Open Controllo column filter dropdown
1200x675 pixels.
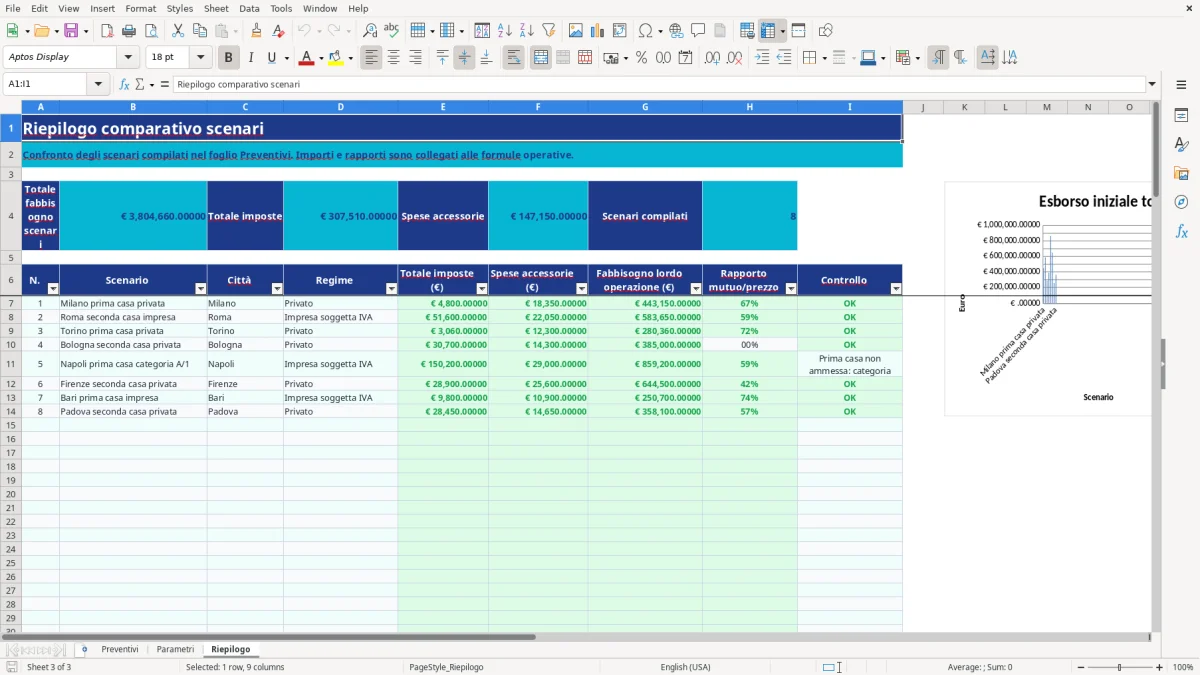tap(896, 288)
